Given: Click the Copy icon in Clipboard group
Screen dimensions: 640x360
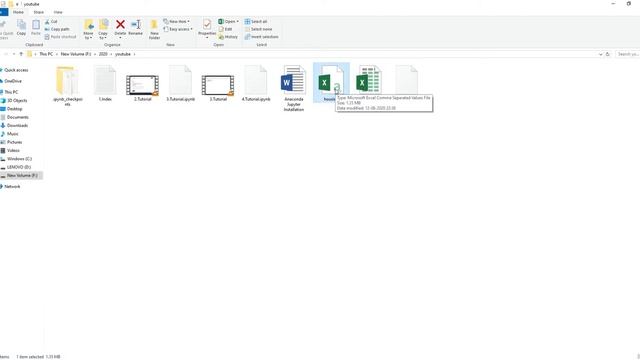Looking at the screenshot, I should tap(21, 28).
